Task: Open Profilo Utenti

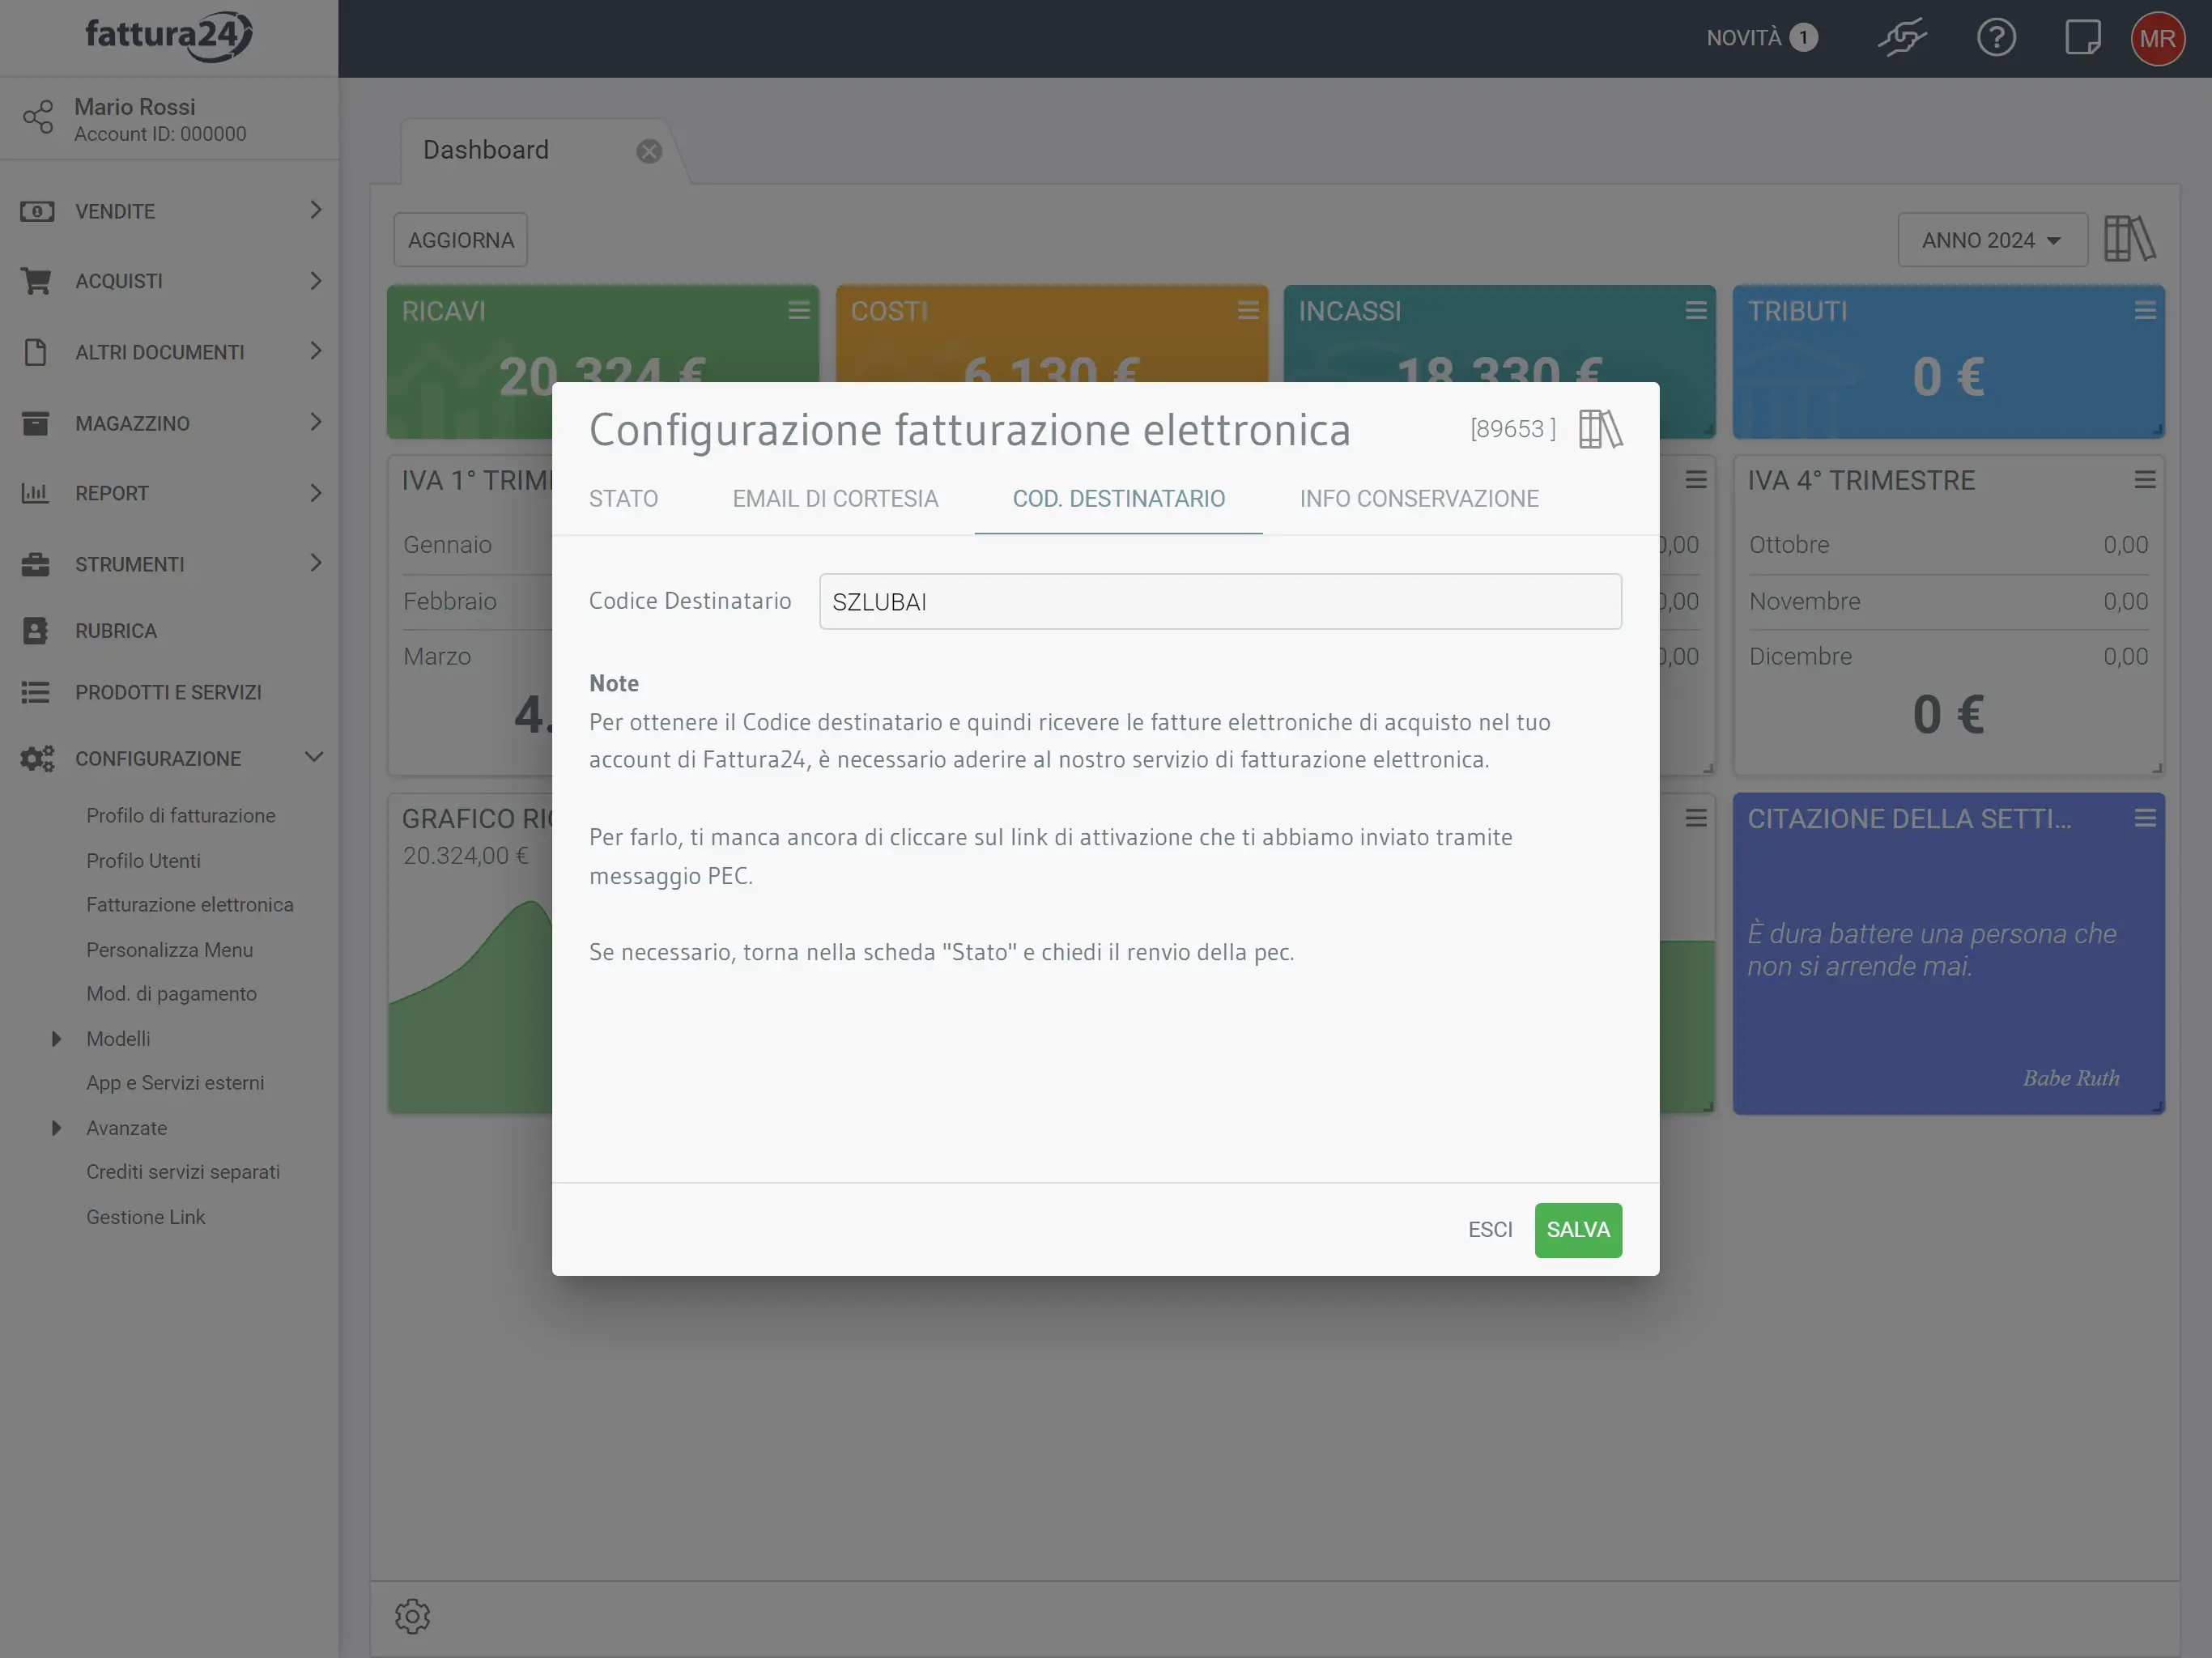Action: (x=143, y=861)
